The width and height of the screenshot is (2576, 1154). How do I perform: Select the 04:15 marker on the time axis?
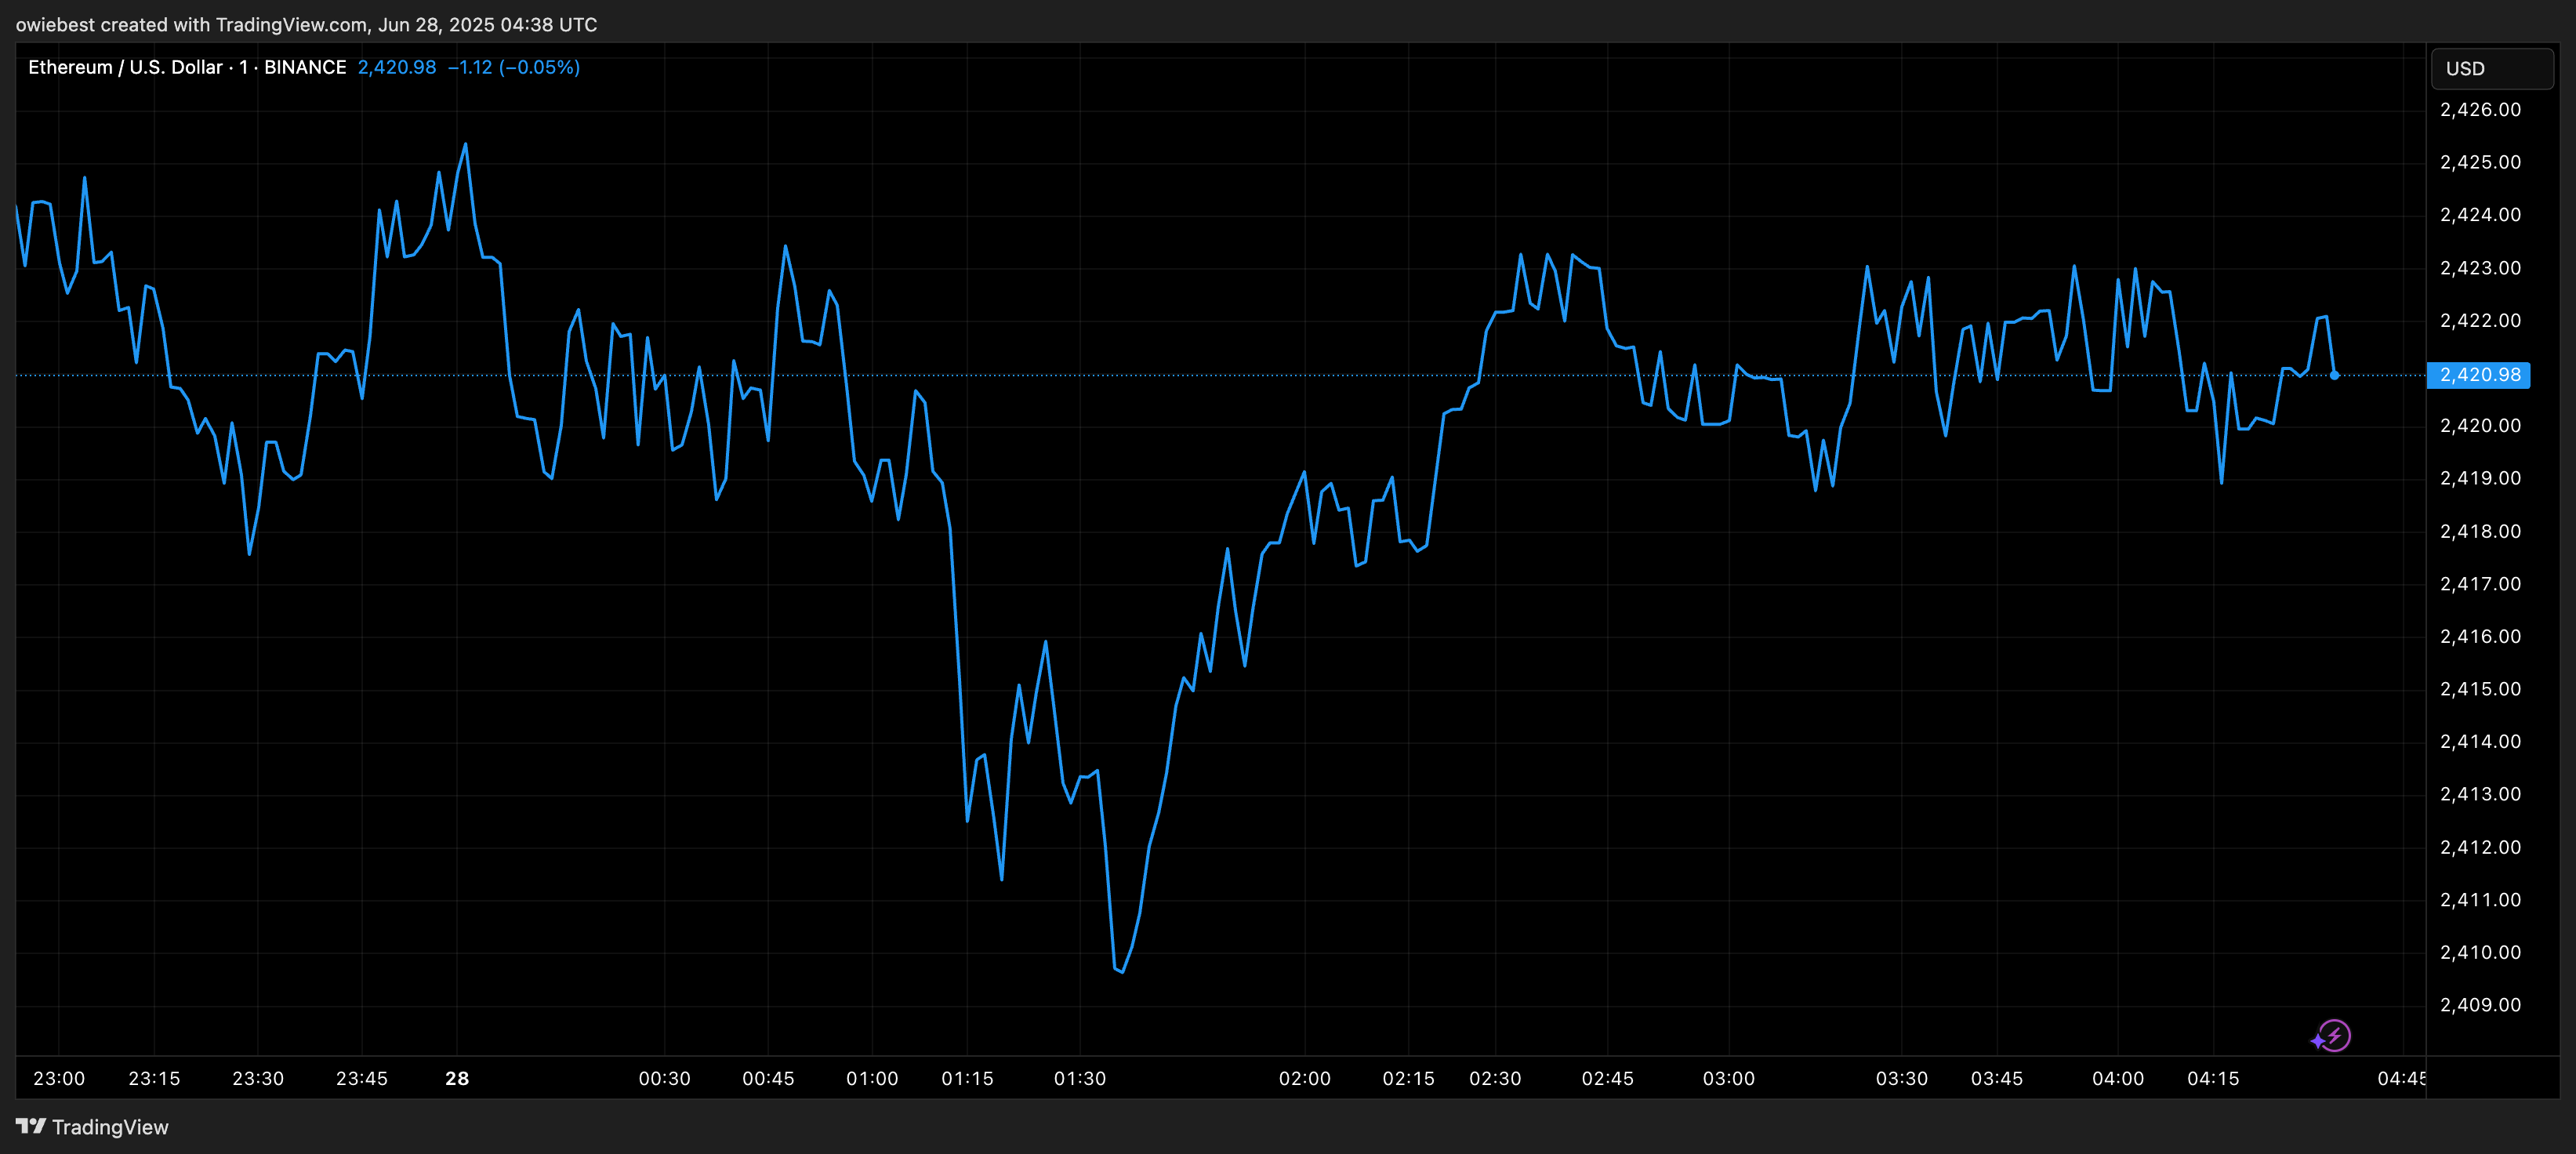pos(2212,1078)
